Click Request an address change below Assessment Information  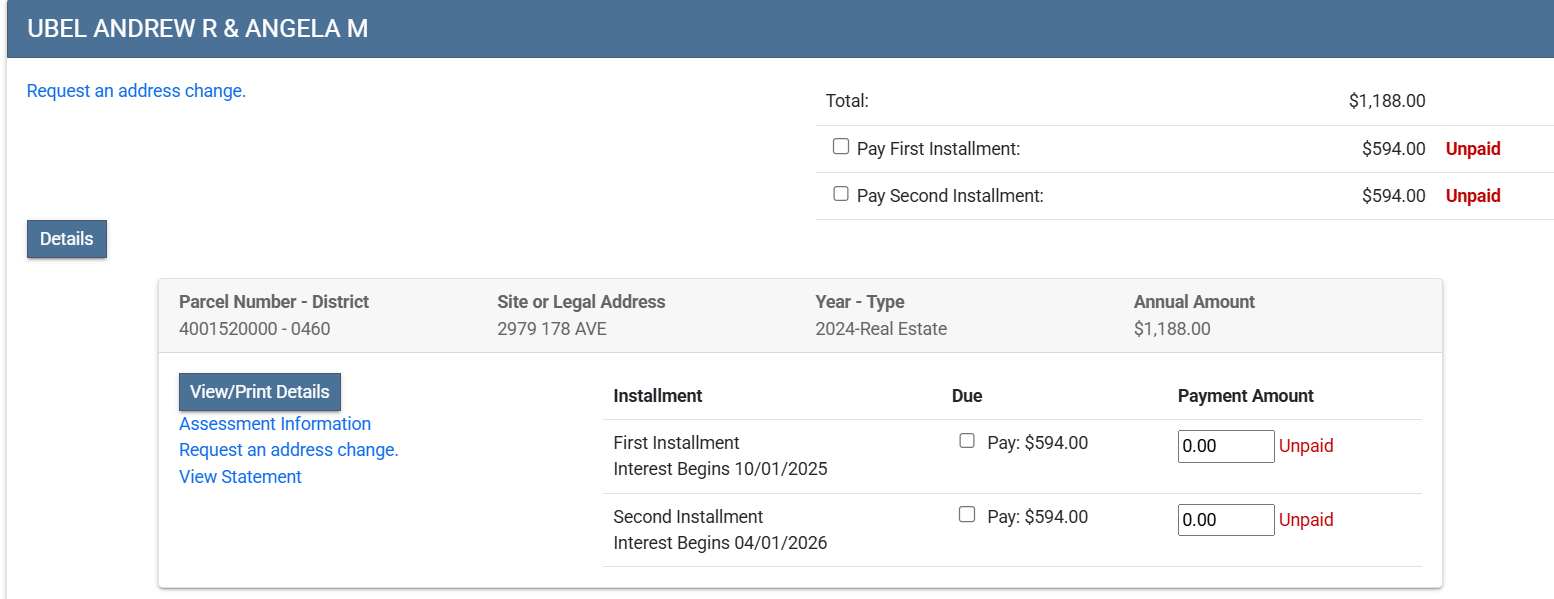[288, 450]
